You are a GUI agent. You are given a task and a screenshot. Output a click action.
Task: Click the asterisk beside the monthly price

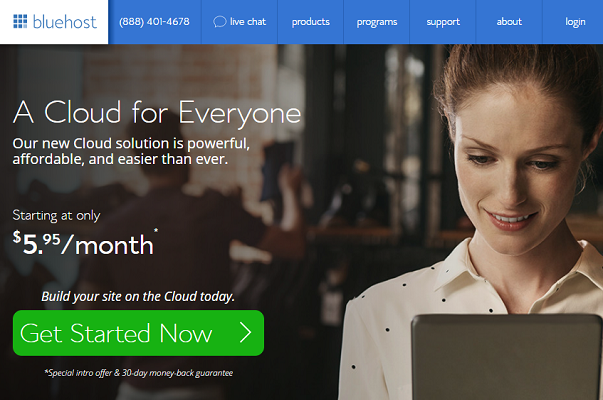tap(156, 230)
